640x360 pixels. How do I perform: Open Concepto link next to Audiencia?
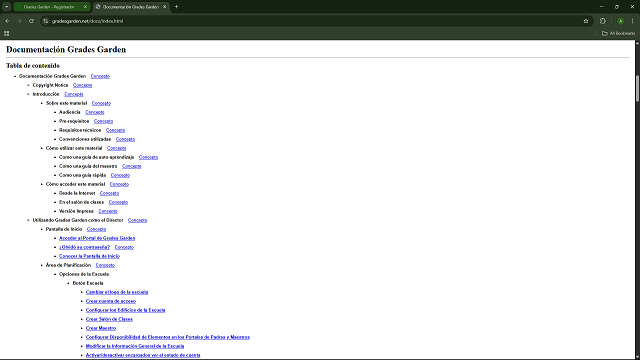(x=95, y=112)
